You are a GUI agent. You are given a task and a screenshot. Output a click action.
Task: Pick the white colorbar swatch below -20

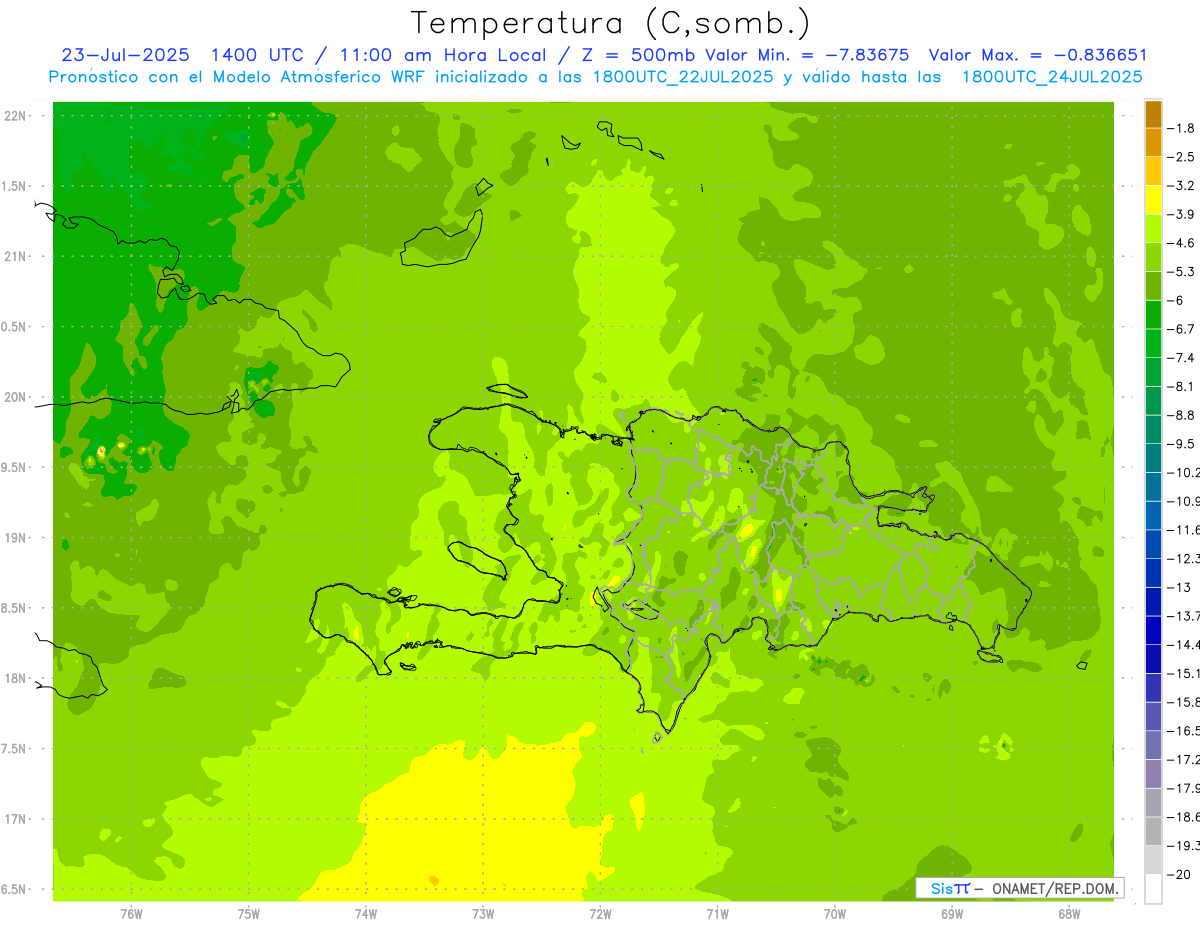point(1153,889)
